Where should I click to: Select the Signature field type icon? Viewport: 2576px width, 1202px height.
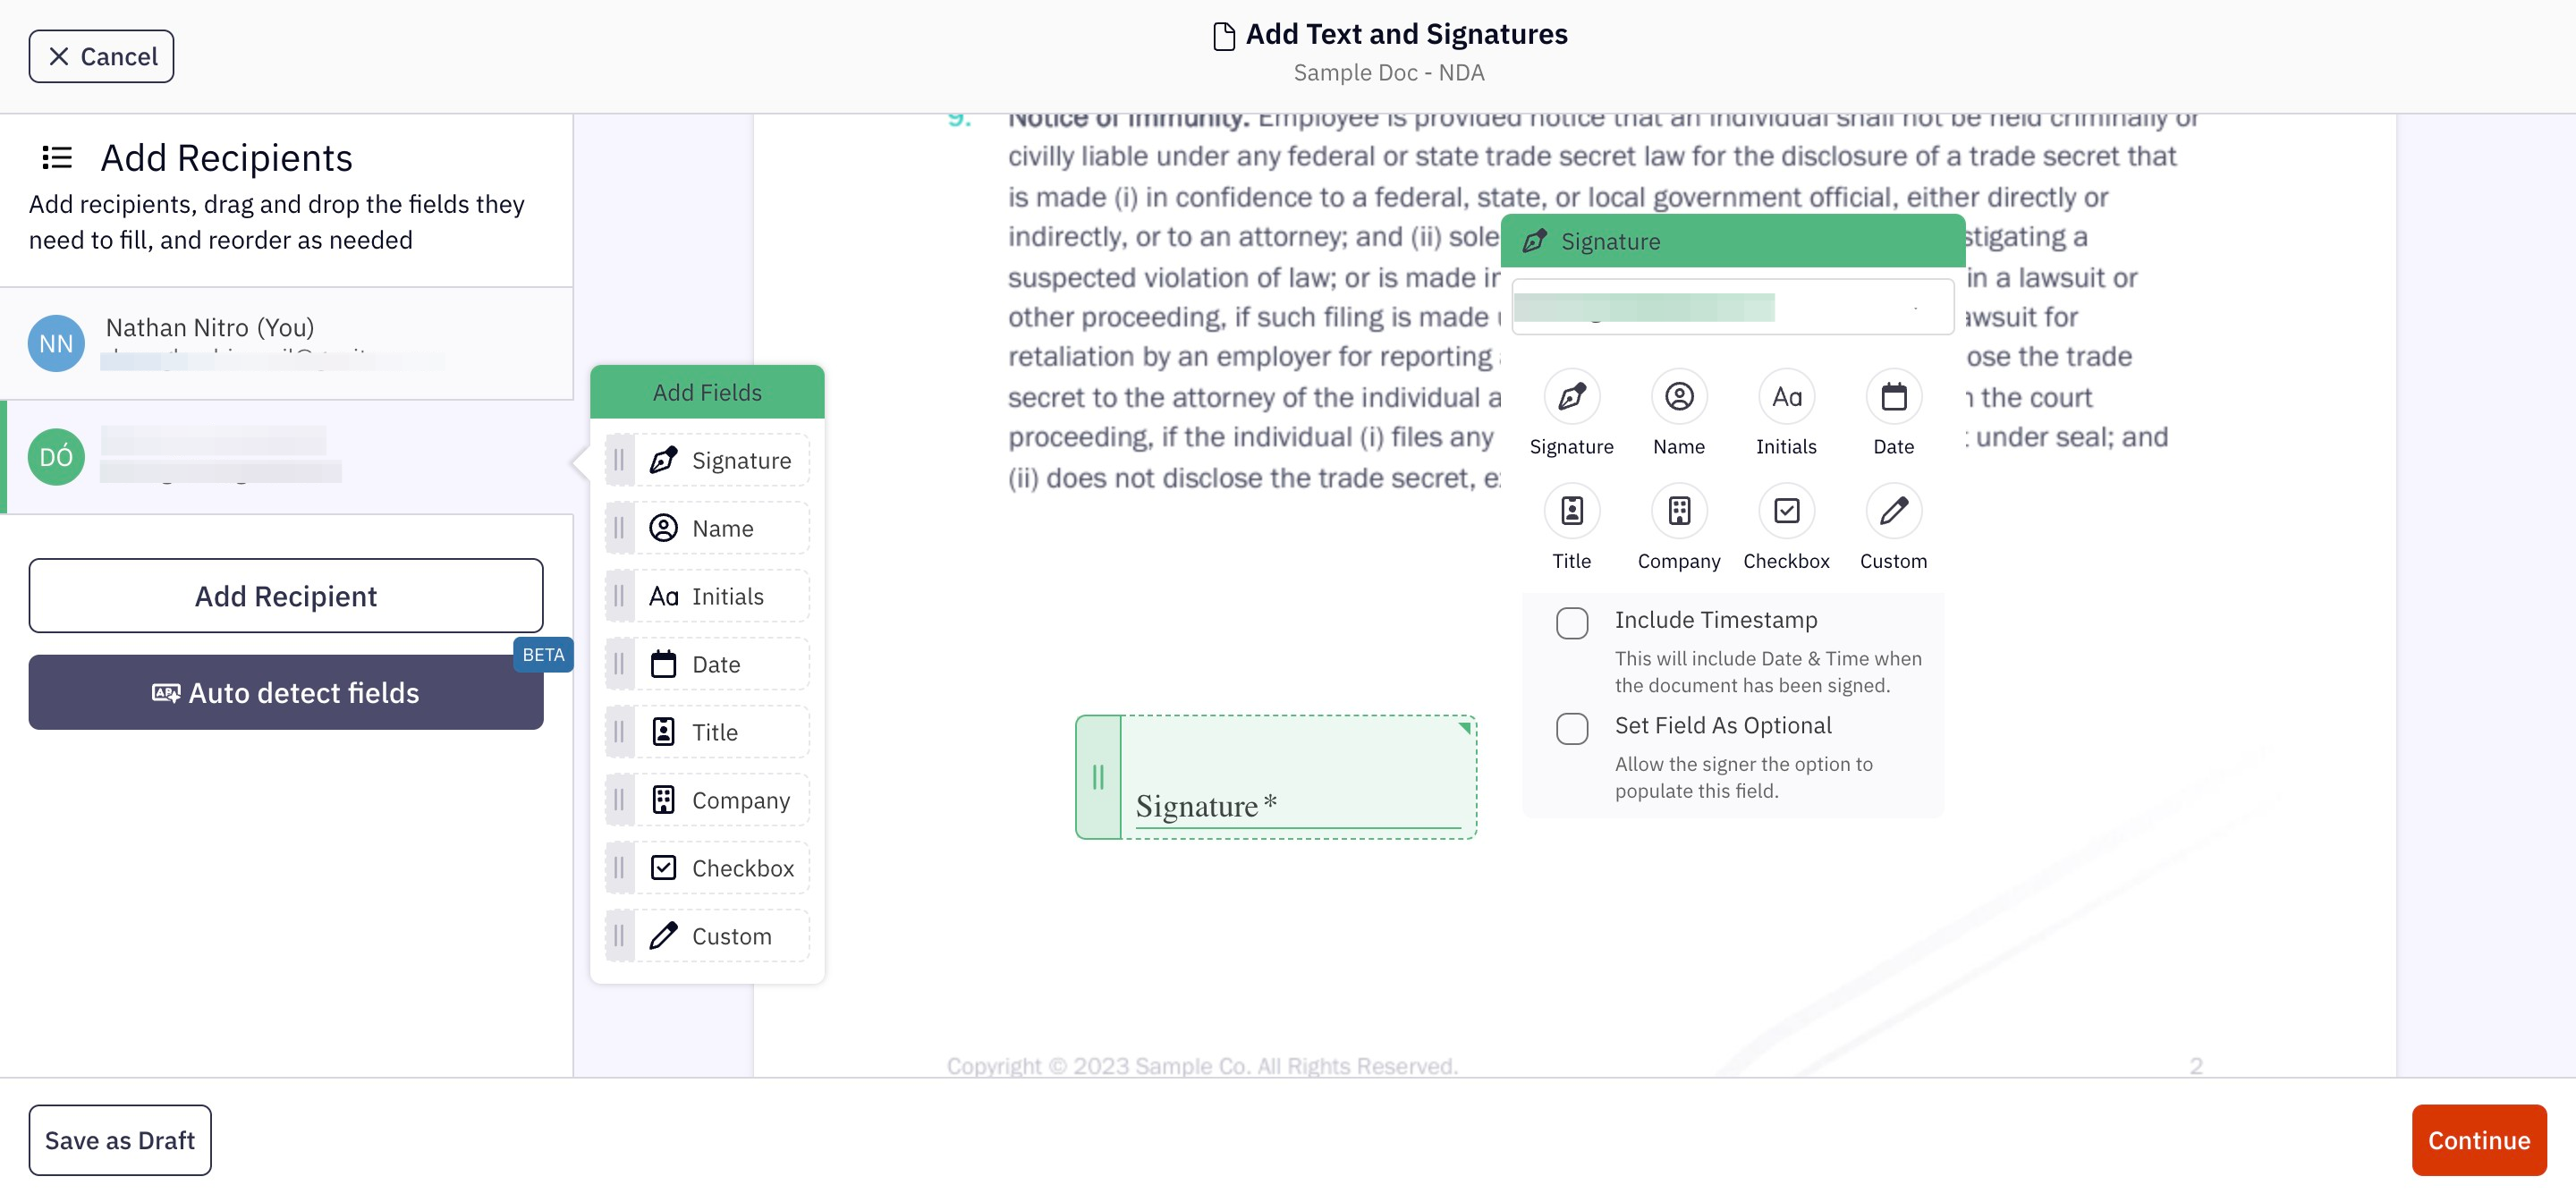pos(1571,396)
